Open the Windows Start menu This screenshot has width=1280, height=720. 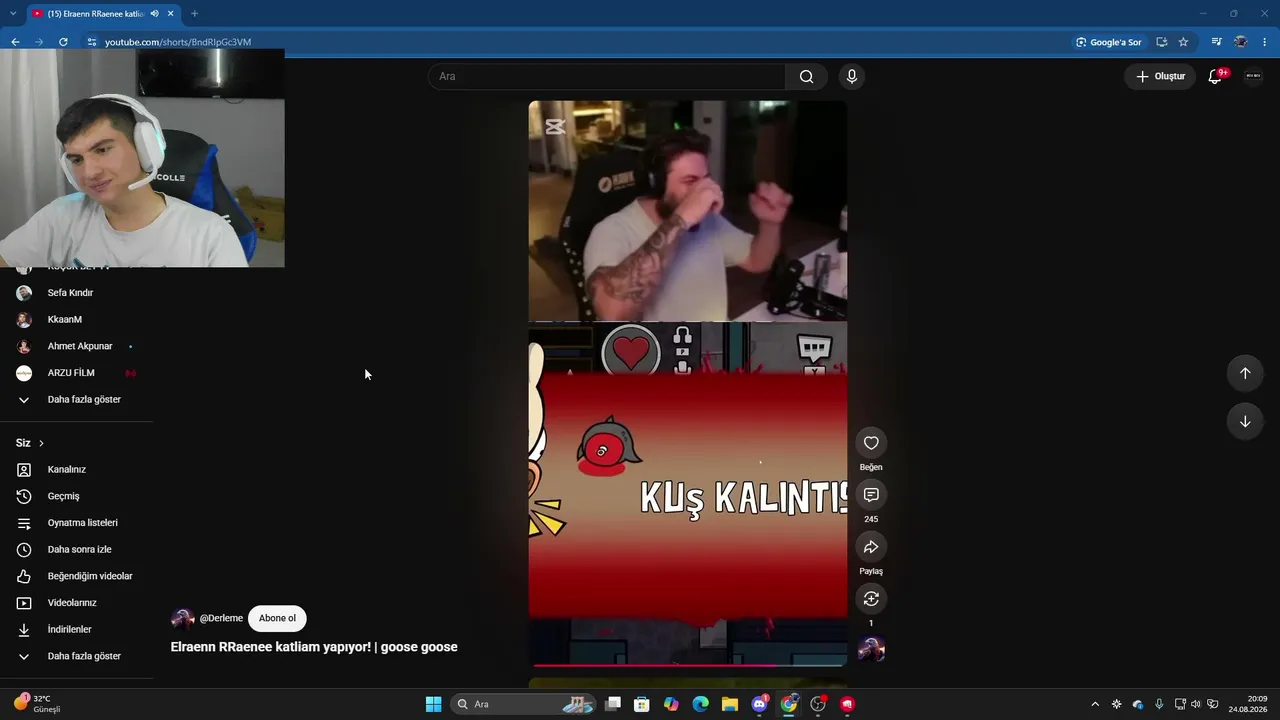point(433,704)
